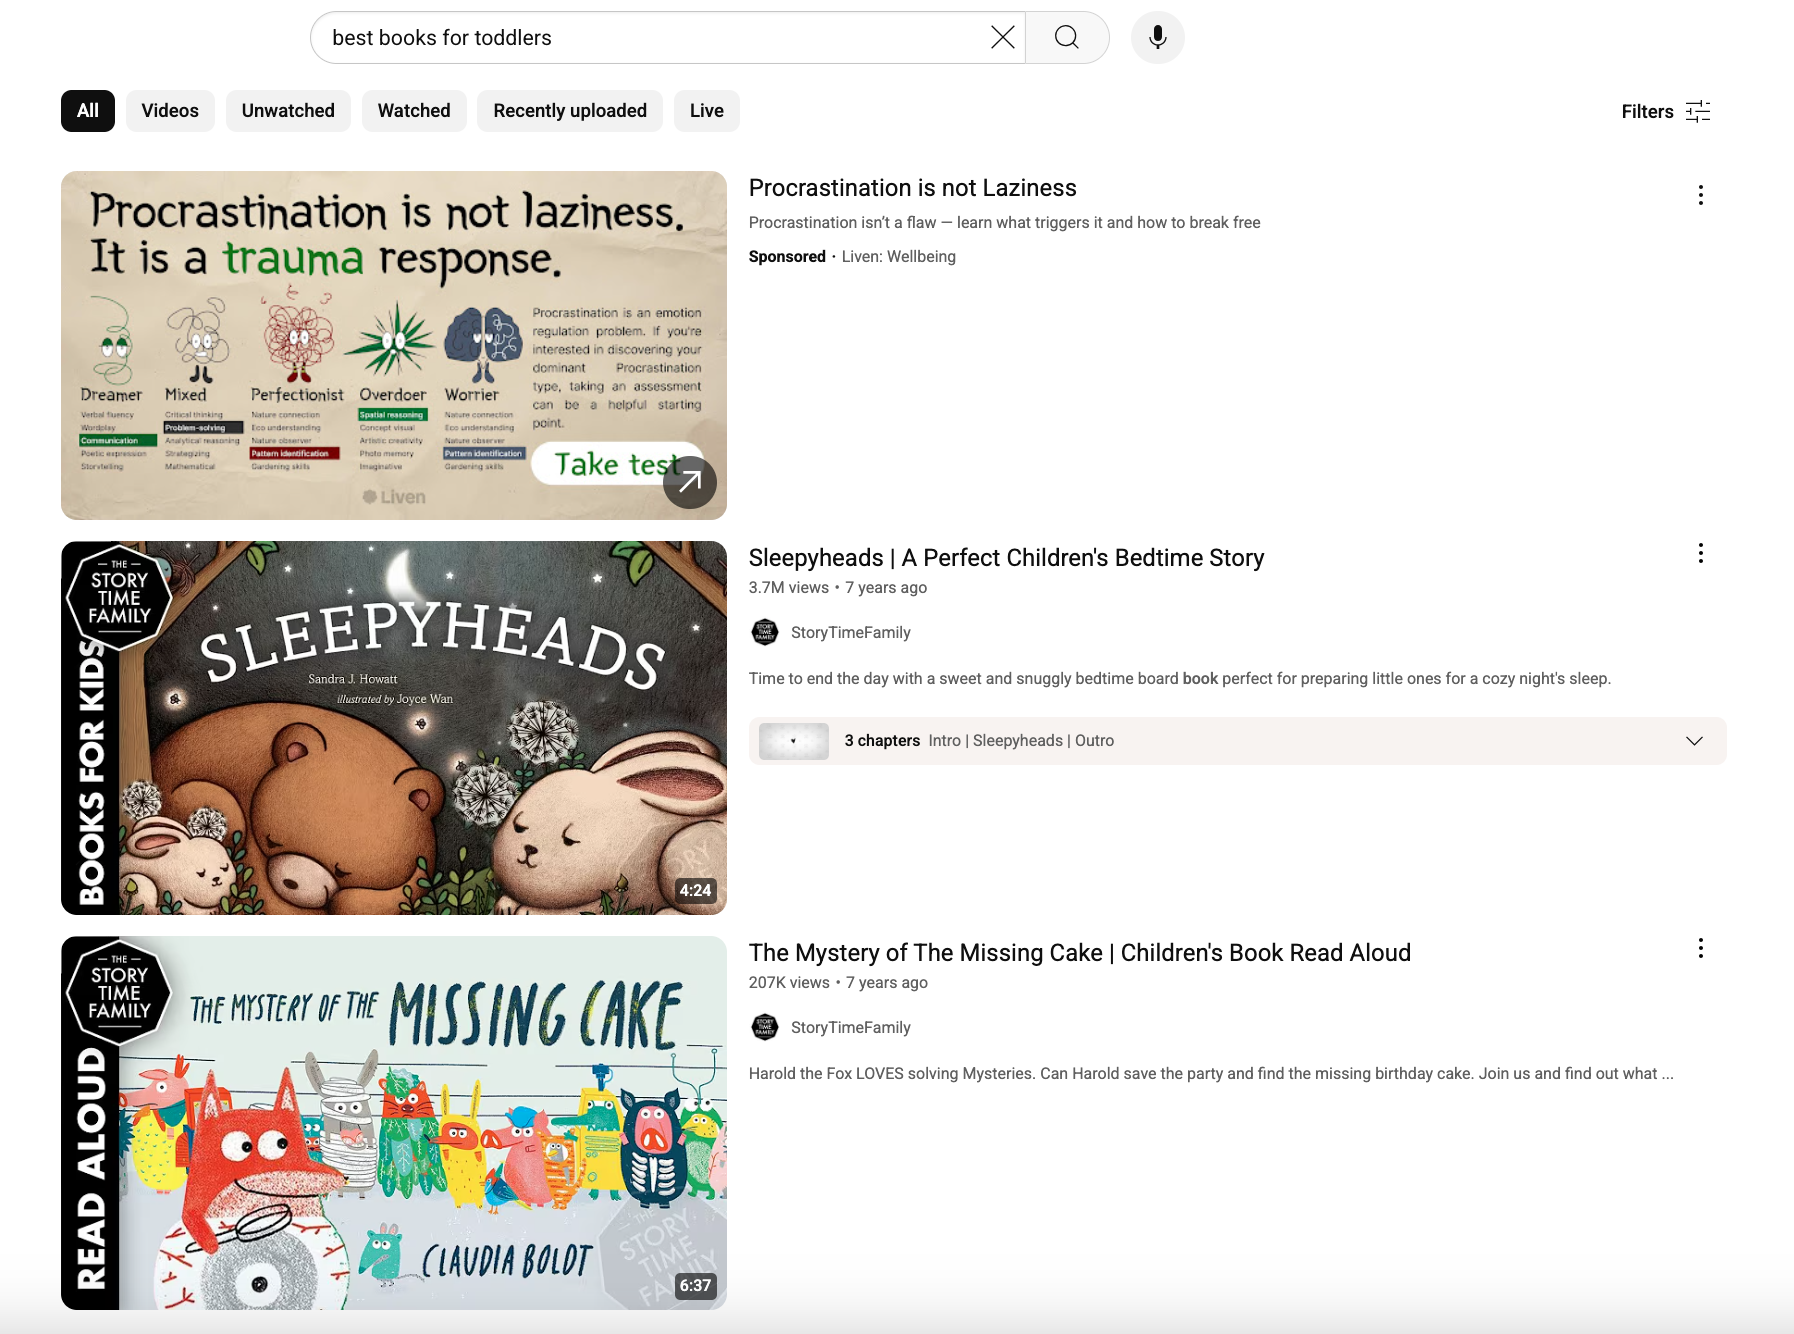Select the Recently uploaded tab
Screen dimensions: 1794x1334
tap(570, 111)
